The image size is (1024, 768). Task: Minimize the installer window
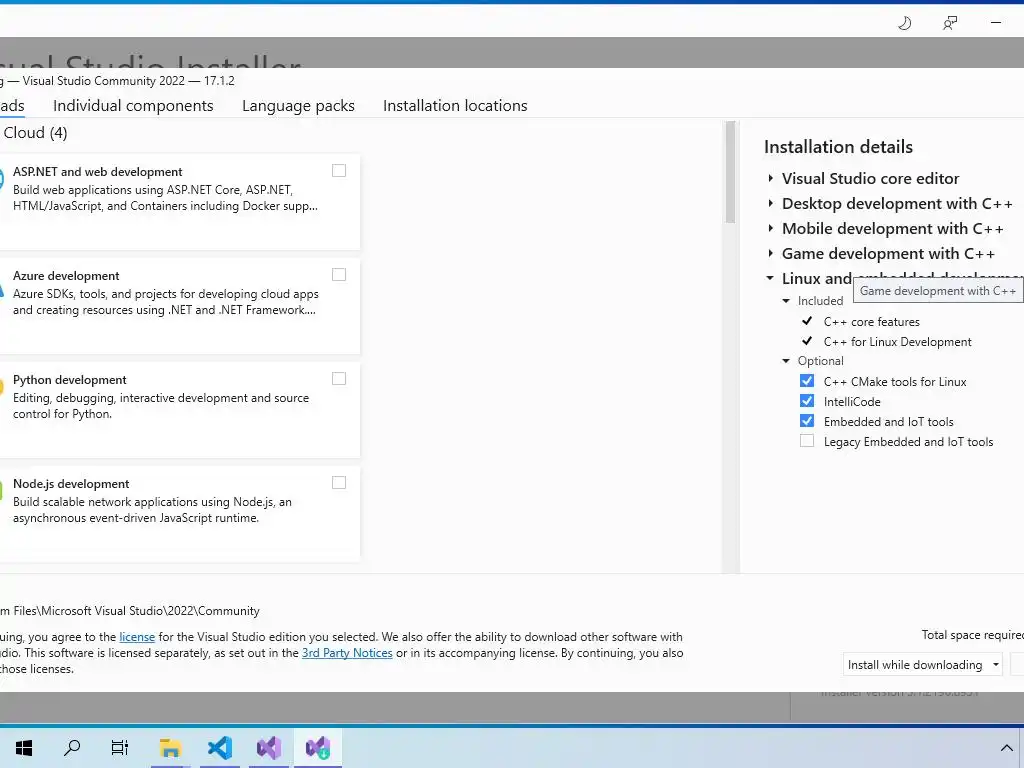[x=996, y=23]
